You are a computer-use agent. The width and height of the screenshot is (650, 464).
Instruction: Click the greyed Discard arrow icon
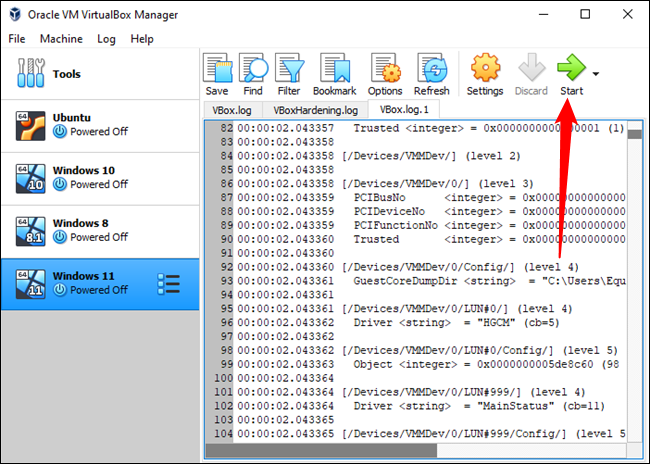(531, 67)
